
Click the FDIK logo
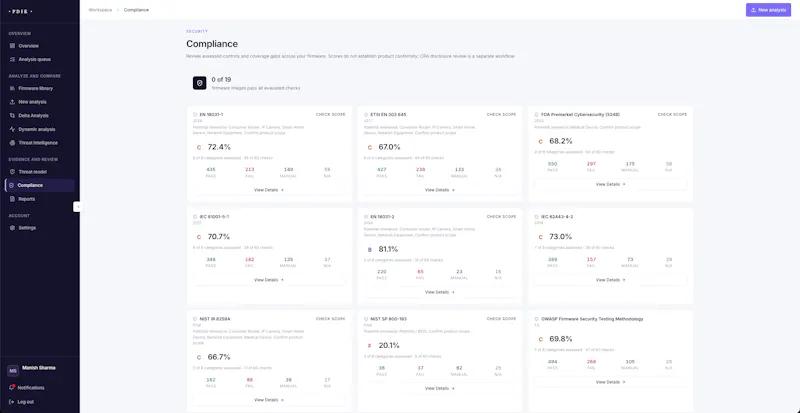pos(20,11)
